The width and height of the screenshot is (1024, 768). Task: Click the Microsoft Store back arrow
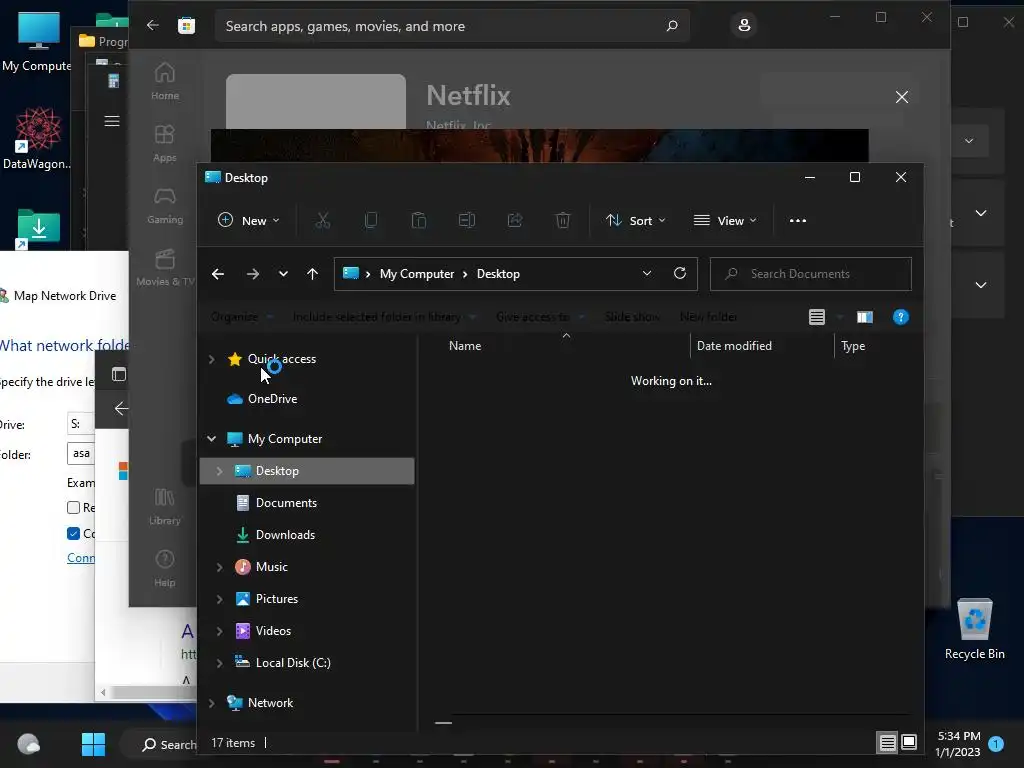153,25
